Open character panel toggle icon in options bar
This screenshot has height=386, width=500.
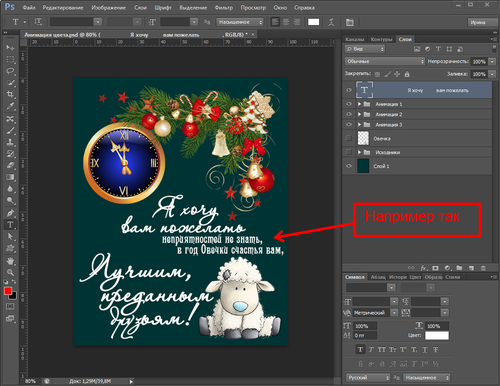click(x=349, y=22)
